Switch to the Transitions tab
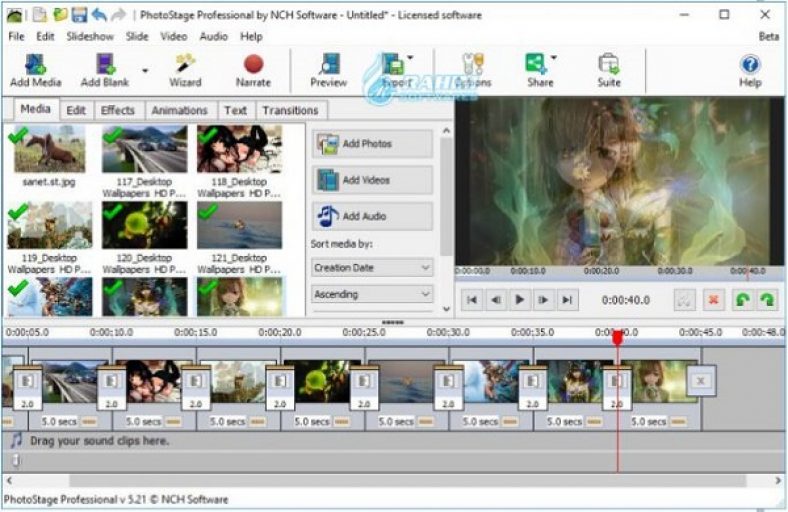Screen dimensions: 788x512 (x=289, y=110)
